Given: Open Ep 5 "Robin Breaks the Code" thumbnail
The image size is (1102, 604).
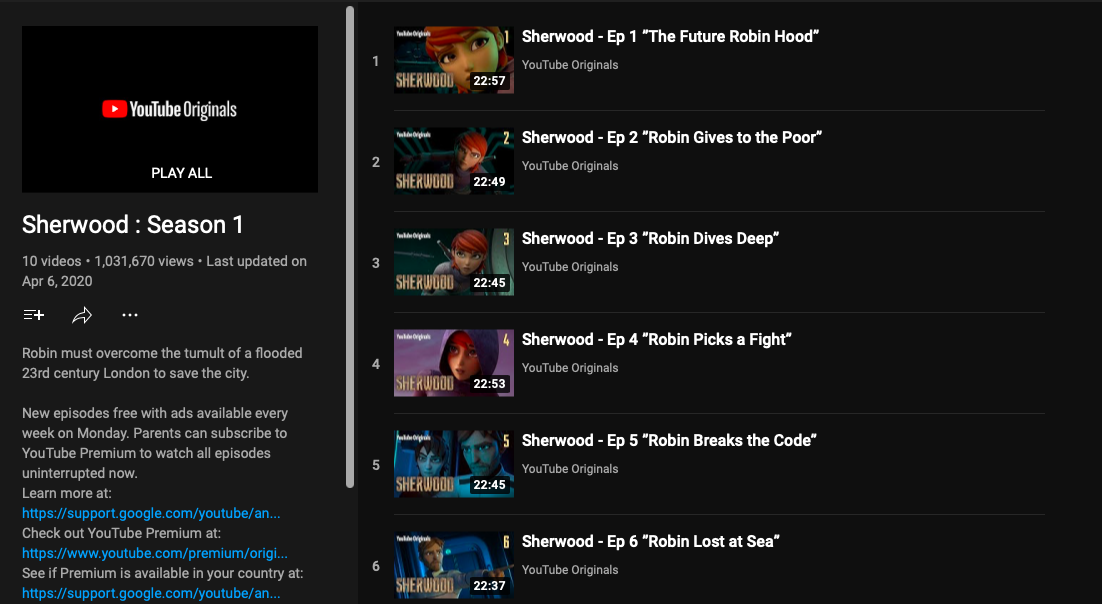Looking at the screenshot, I should (x=453, y=464).
